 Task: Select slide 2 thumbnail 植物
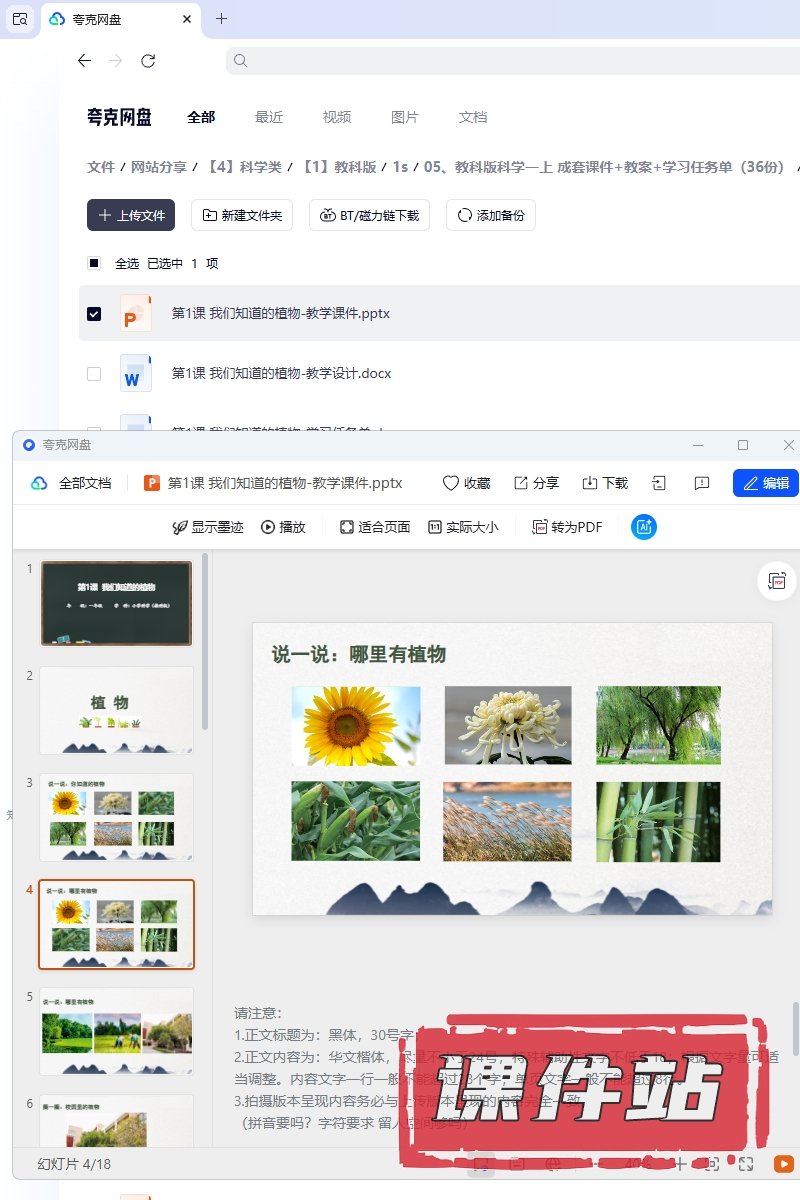tap(116, 710)
